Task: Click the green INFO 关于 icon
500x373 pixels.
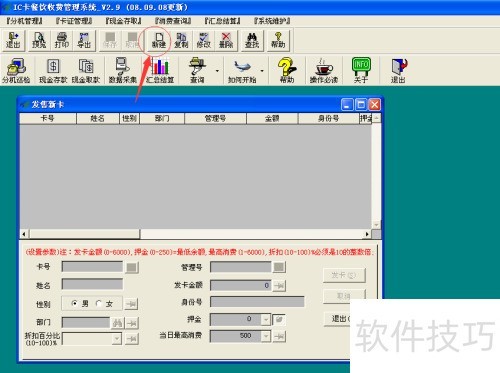Action: point(361,70)
